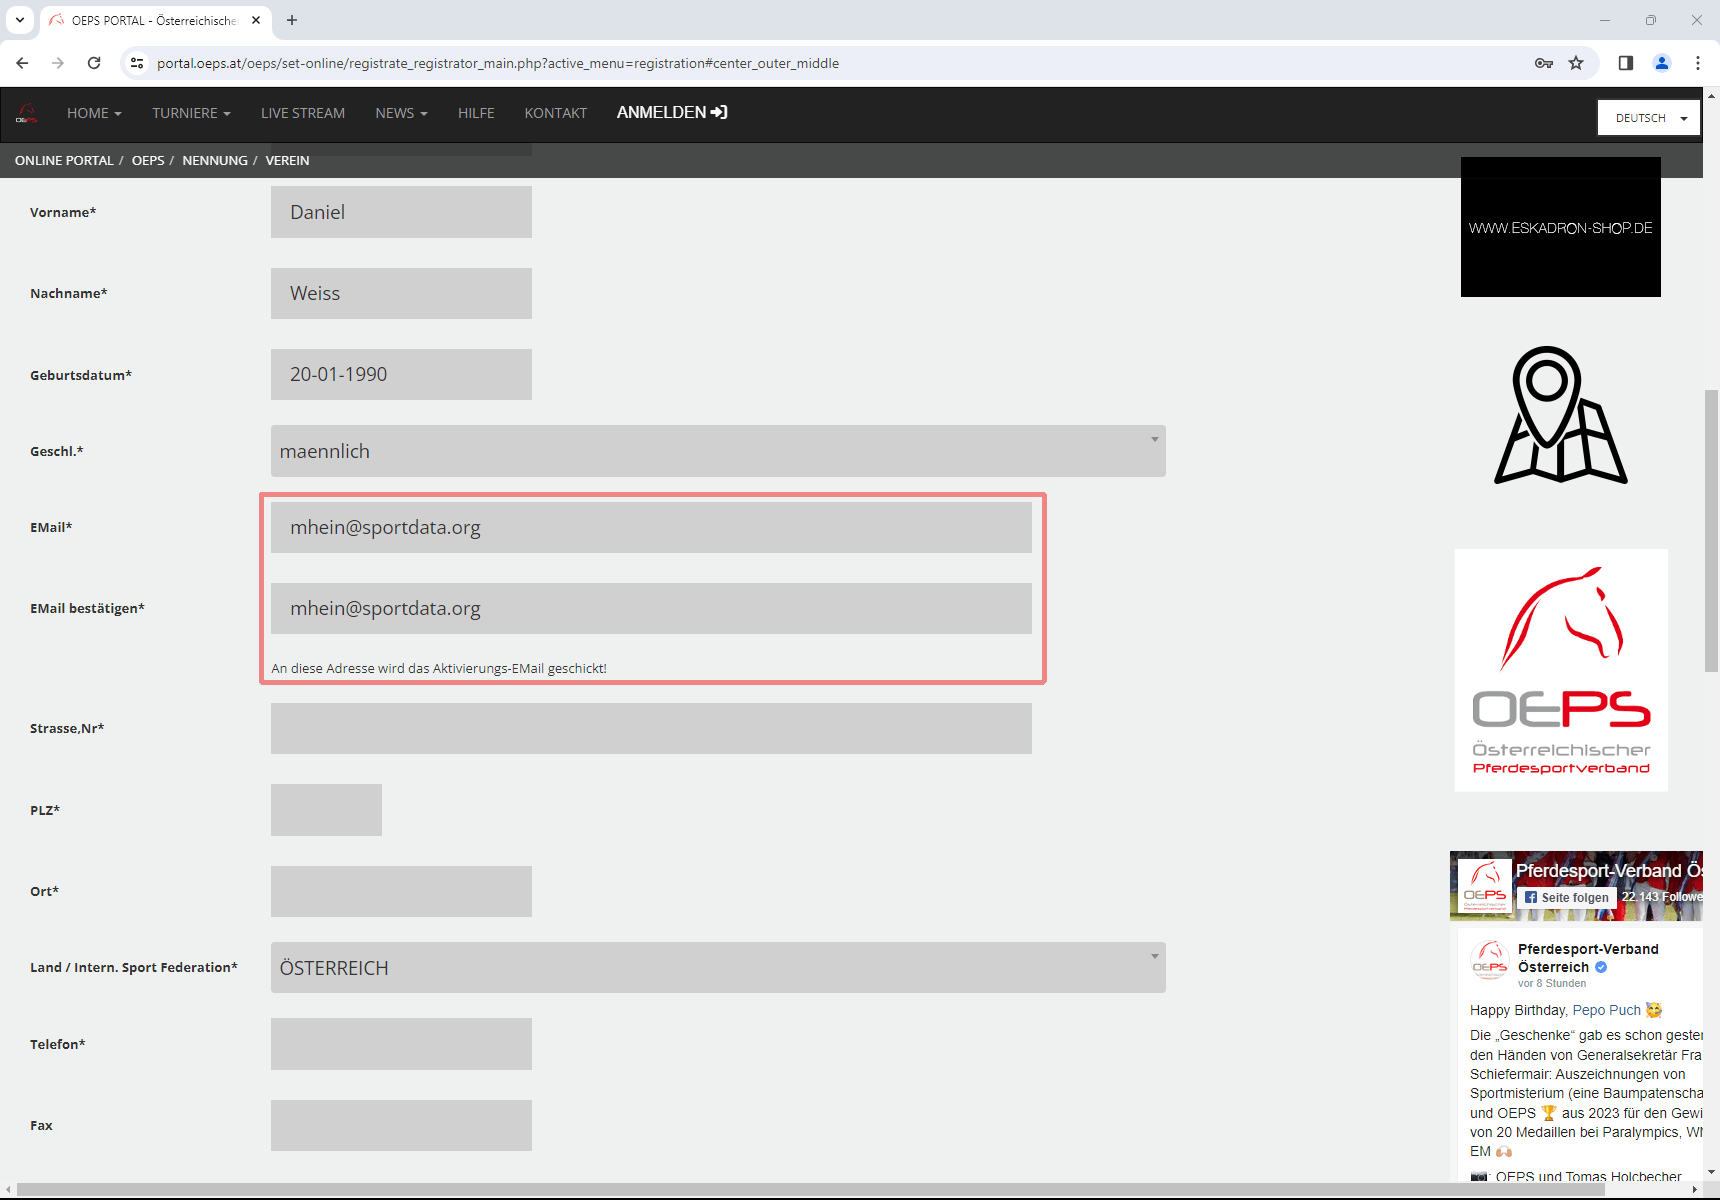This screenshot has height=1200, width=1720.
Task: Open the DEUTSCH language selector
Action: tap(1648, 118)
